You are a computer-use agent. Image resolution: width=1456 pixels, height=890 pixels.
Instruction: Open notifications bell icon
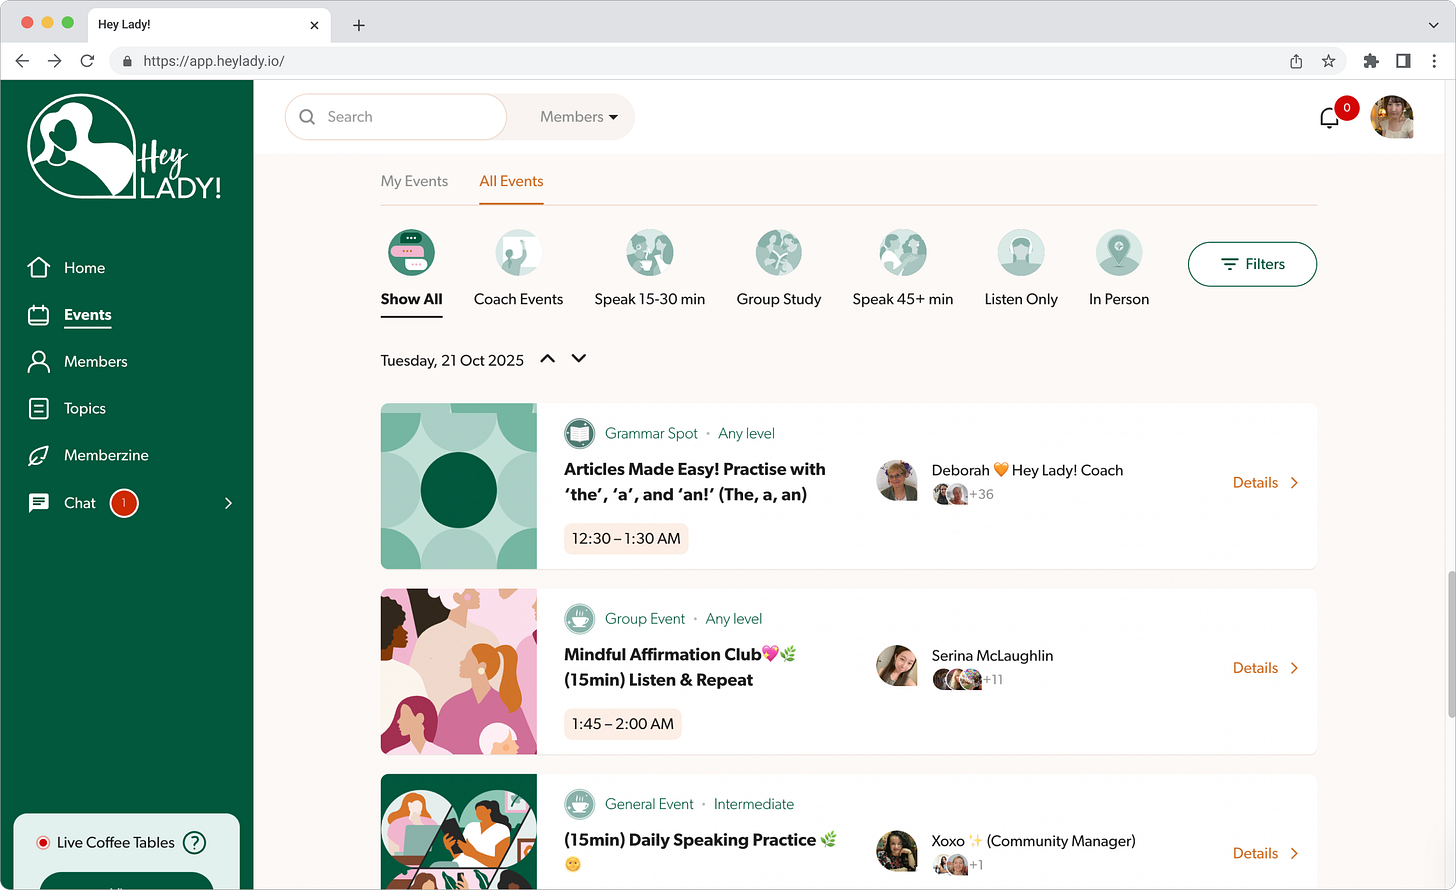pos(1329,118)
